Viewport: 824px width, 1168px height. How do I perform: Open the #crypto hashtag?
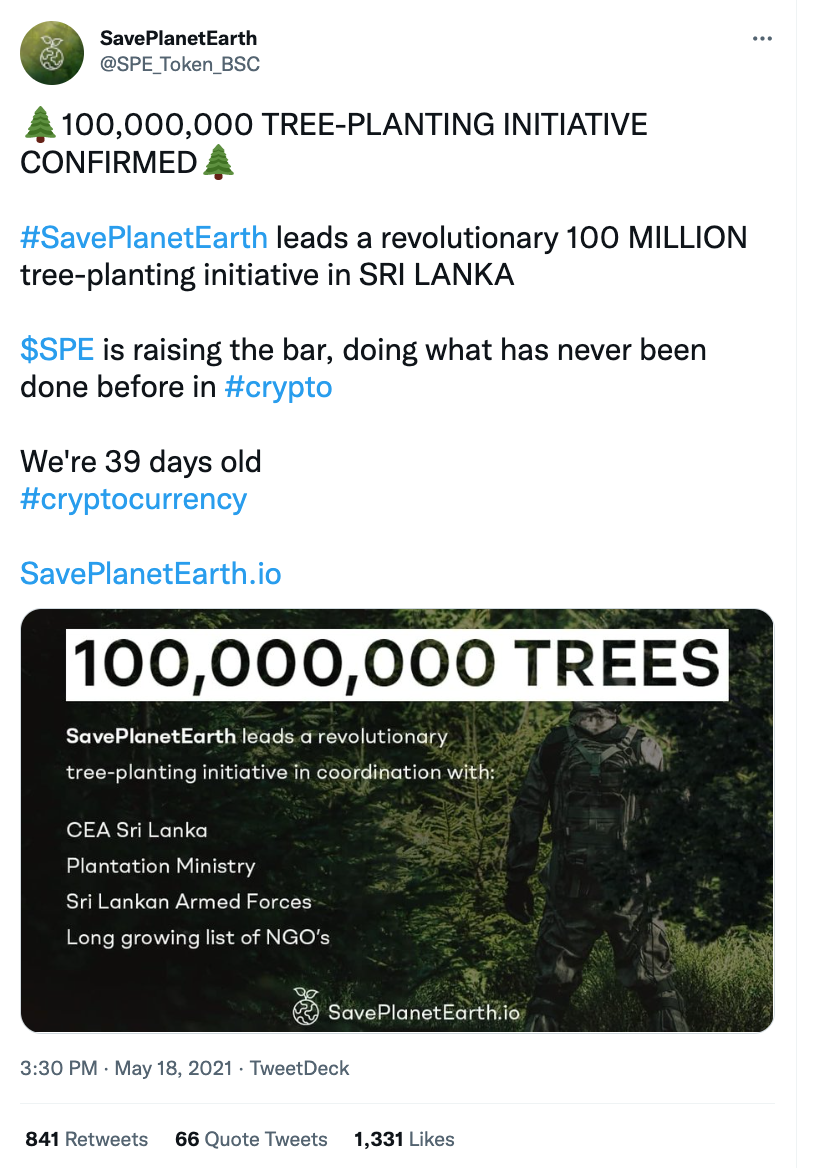[278, 387]
